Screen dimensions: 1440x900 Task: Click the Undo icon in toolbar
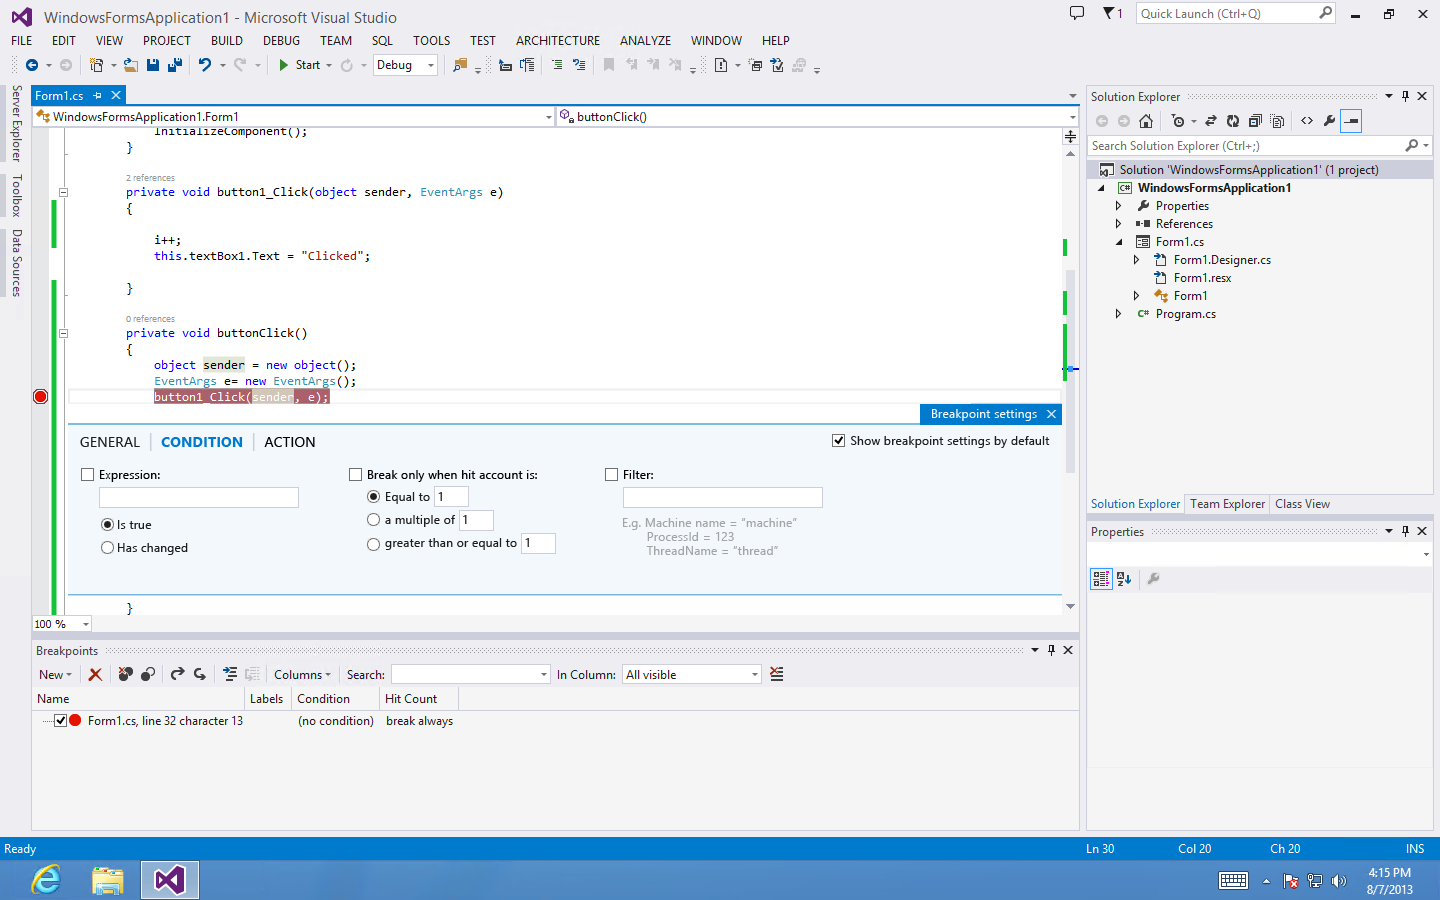(x=205, y=65)
